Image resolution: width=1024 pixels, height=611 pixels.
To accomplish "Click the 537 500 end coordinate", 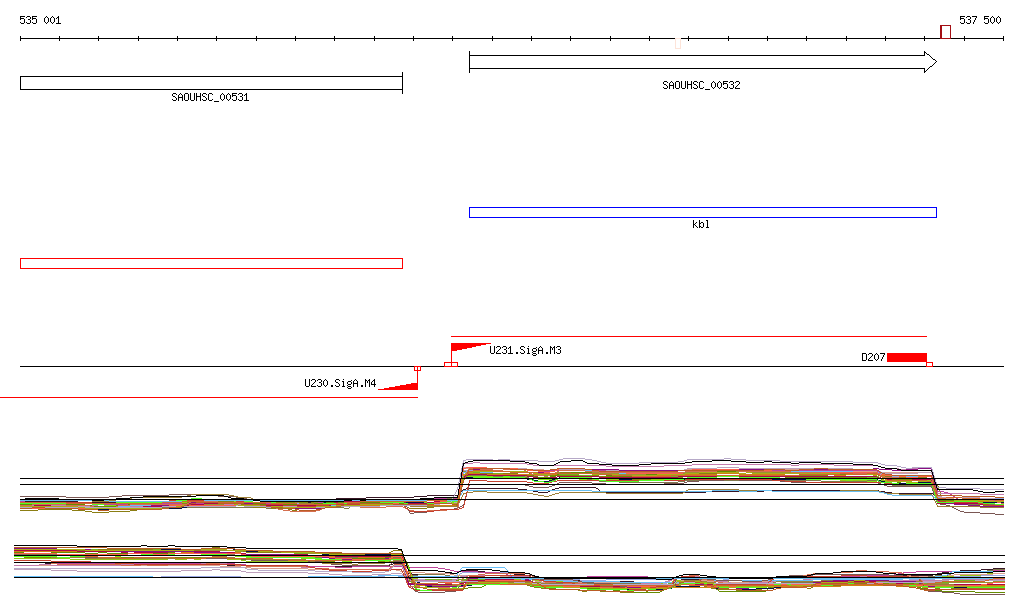I will pos(980,20).
